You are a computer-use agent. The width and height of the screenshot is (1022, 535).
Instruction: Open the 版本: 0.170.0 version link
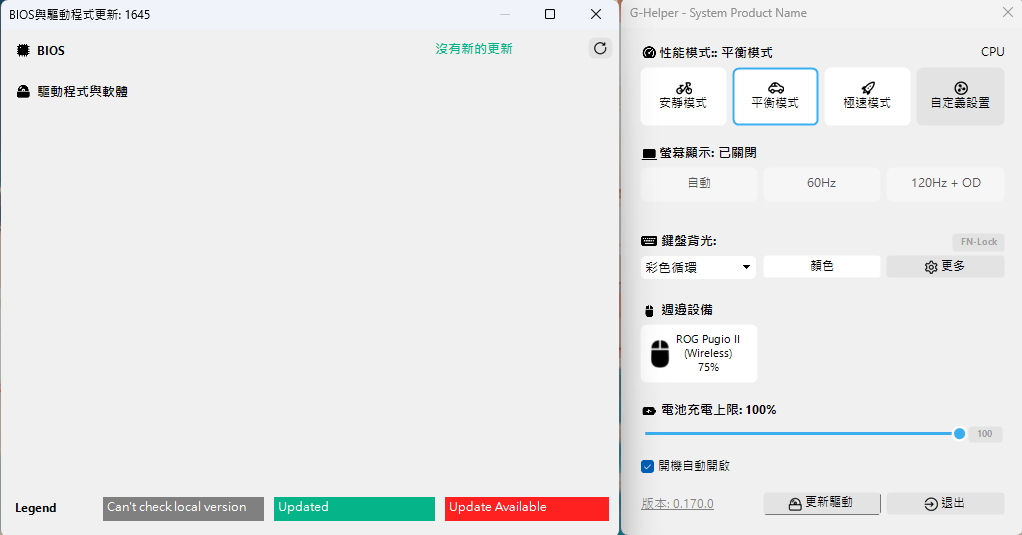(677, 504)
